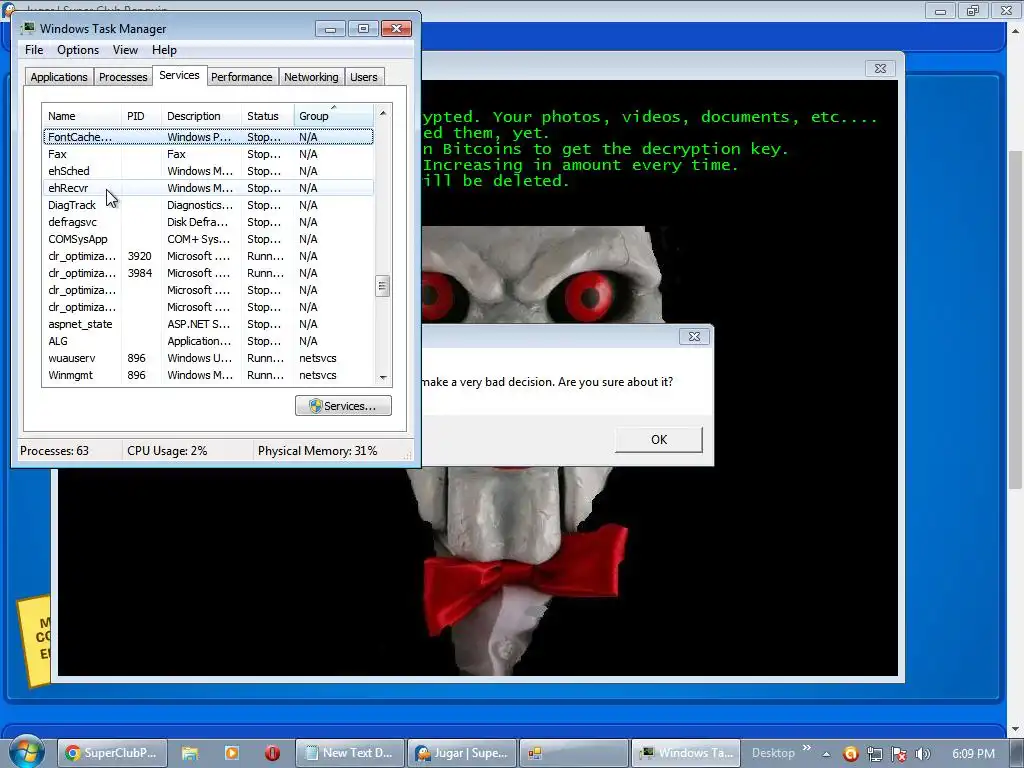Switch to the Networking tab
This screenshot has width=1024, height=768.
[311, 76]
